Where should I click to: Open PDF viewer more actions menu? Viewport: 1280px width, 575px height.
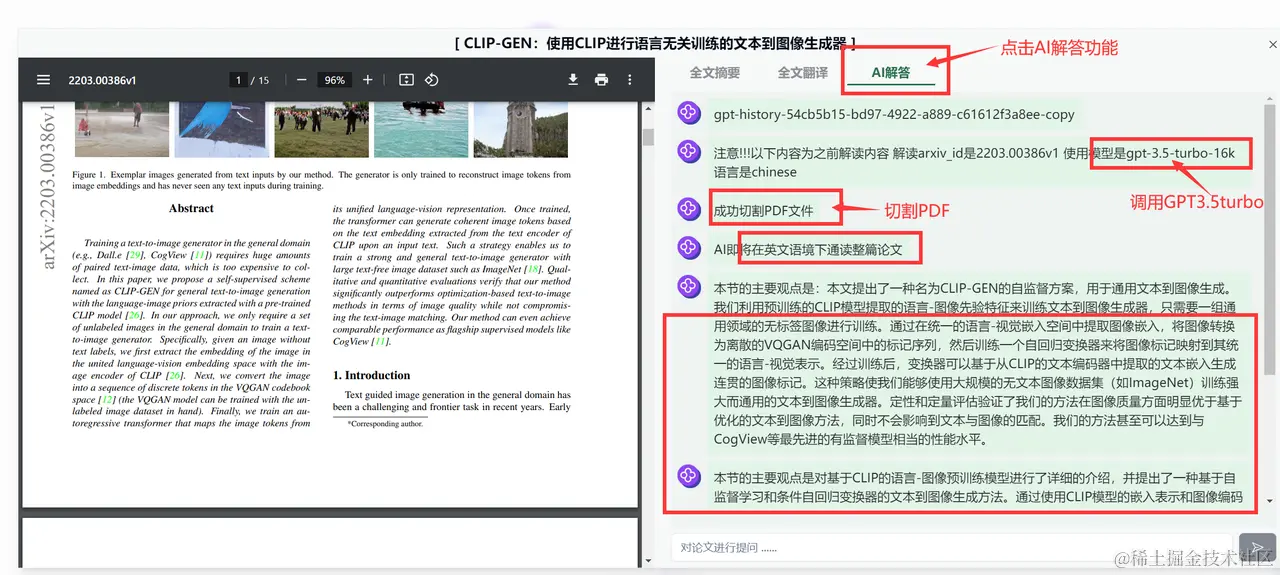[x=629, y=80]
